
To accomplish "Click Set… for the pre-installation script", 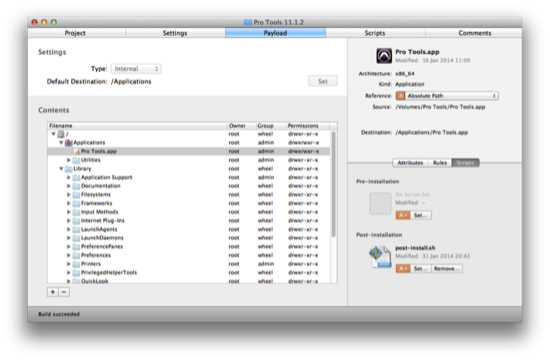I will pyautogui.click(x=421, y=215).
